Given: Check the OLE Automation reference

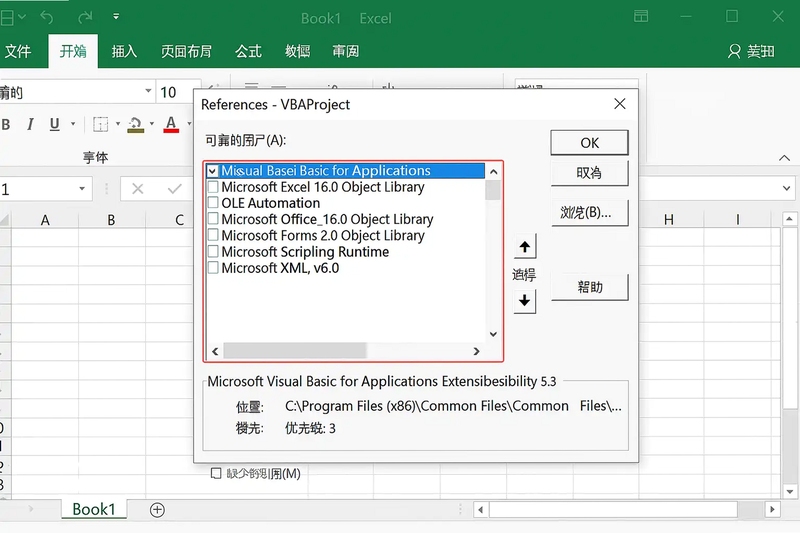Looking at the screenshot, I should coord(213,202).
